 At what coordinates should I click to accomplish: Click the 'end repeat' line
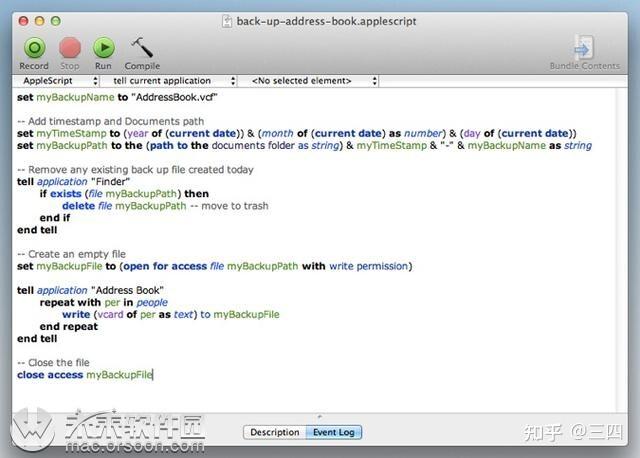(x=69, y=327)
